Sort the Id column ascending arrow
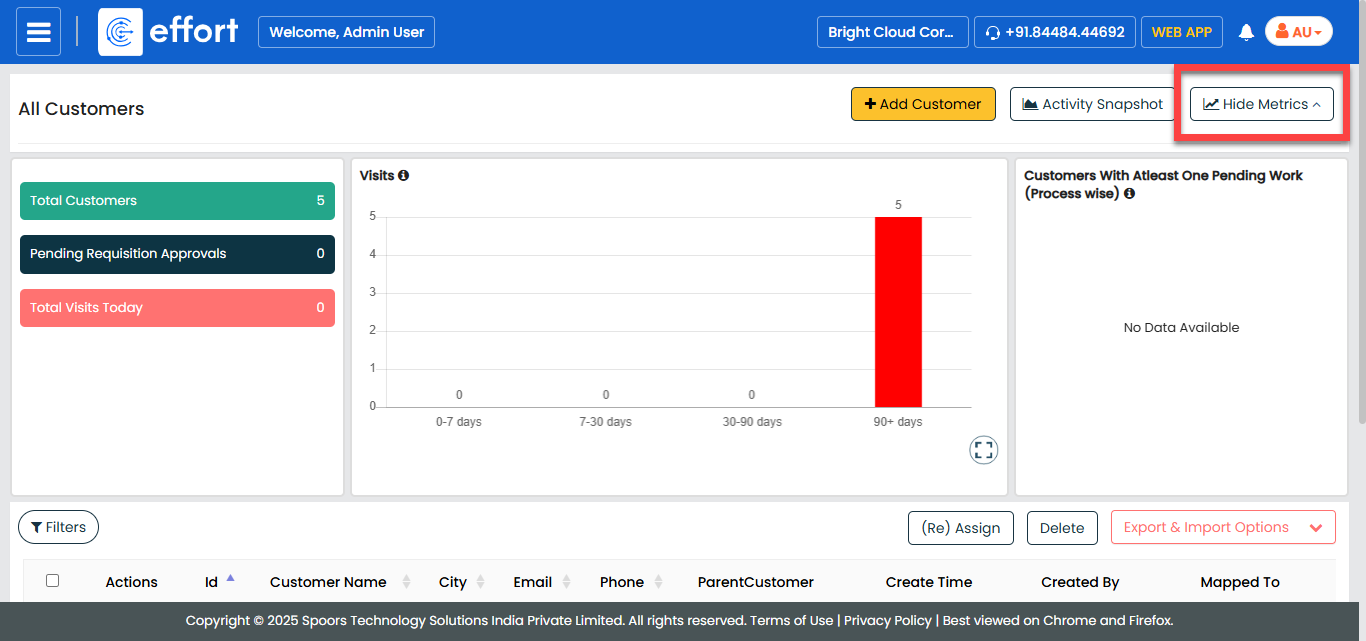The image size is (1366, 641). pos(231,578)
